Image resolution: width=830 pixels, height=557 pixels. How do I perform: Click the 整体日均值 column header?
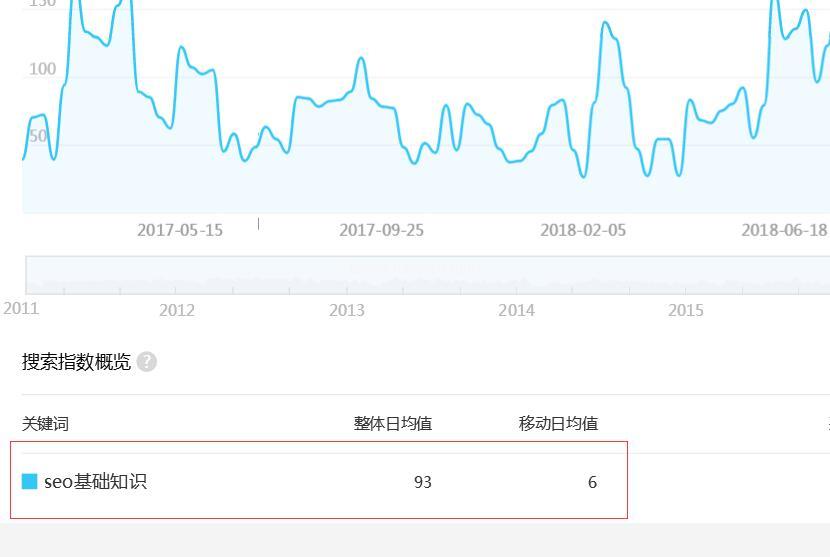click(x=392, y=423)
